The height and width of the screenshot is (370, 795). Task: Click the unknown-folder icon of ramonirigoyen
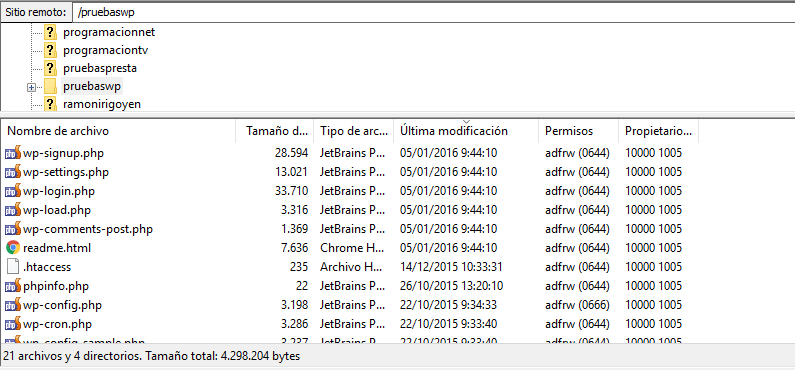coord(50,104)
